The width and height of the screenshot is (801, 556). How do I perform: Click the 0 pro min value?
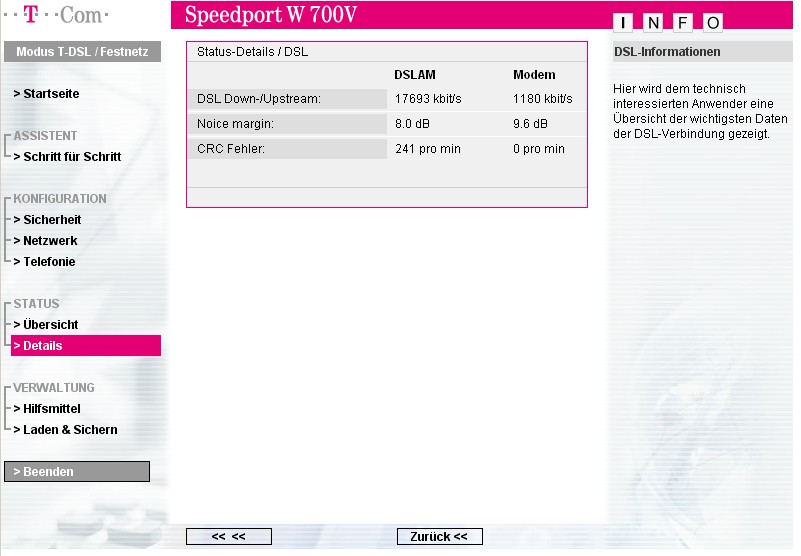pyautogui.click(x=538, y=149)
